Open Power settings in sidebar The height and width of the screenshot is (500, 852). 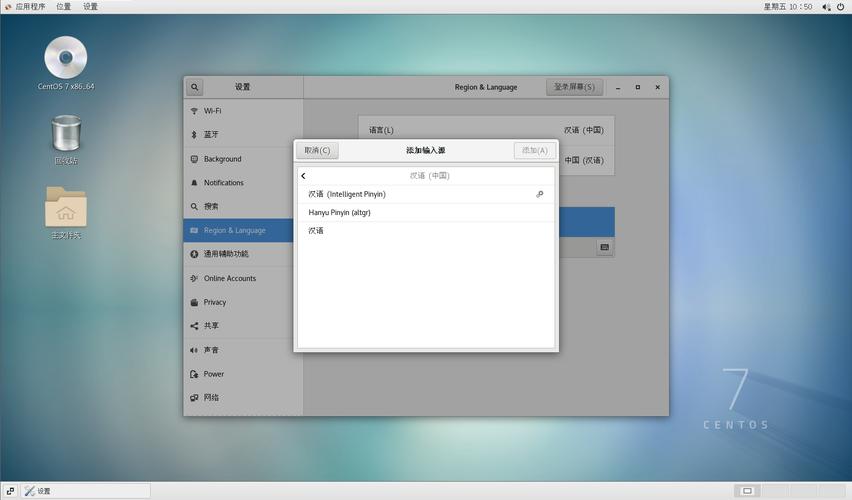pos(243,374)
